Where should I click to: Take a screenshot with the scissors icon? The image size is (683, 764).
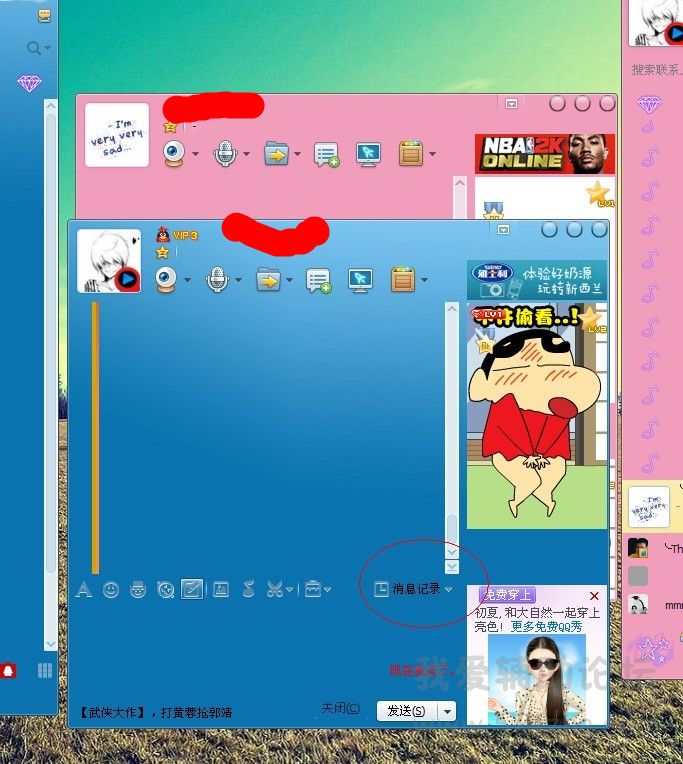(275, 590)
